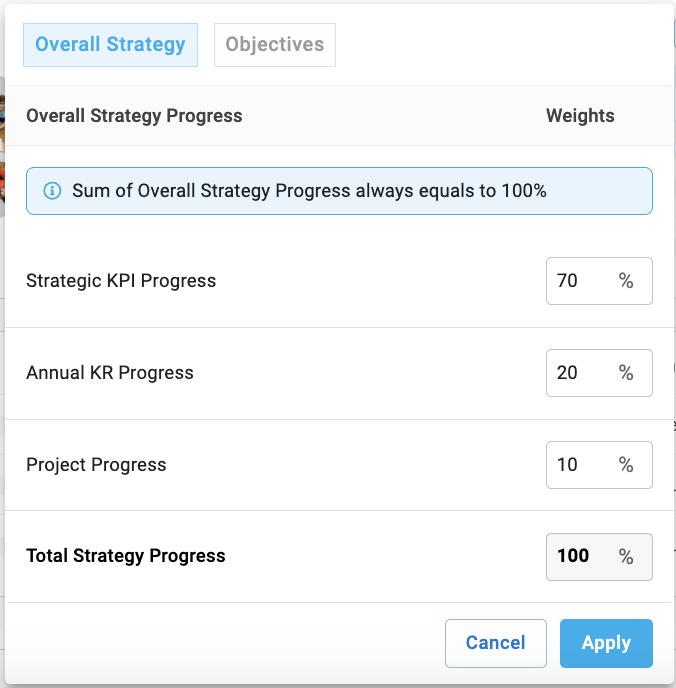Click the info icon in the blue banner
Image resolution: width=676 pixels, height=688 pixels.
(52, 191)
